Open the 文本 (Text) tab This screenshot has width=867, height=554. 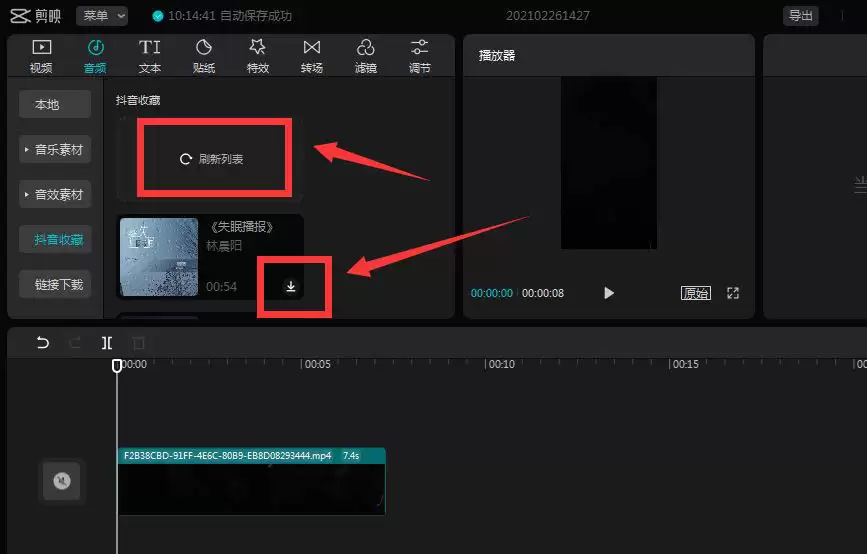(x=149, y=56)
